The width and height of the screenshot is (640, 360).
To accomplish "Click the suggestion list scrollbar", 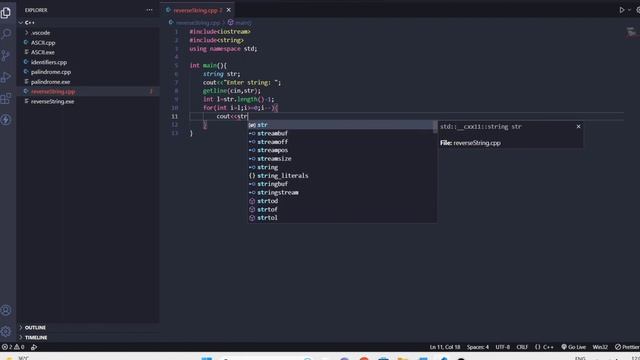I will pyautogui.click(x=435, y=127).
